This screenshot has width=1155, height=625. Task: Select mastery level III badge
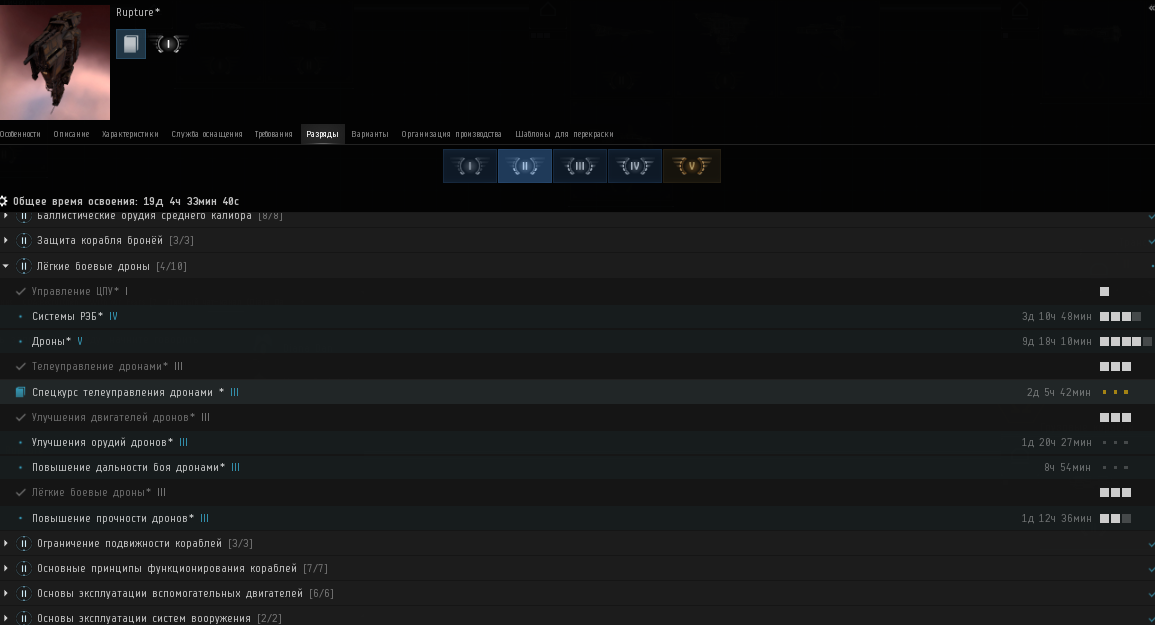tap(580, 166)
